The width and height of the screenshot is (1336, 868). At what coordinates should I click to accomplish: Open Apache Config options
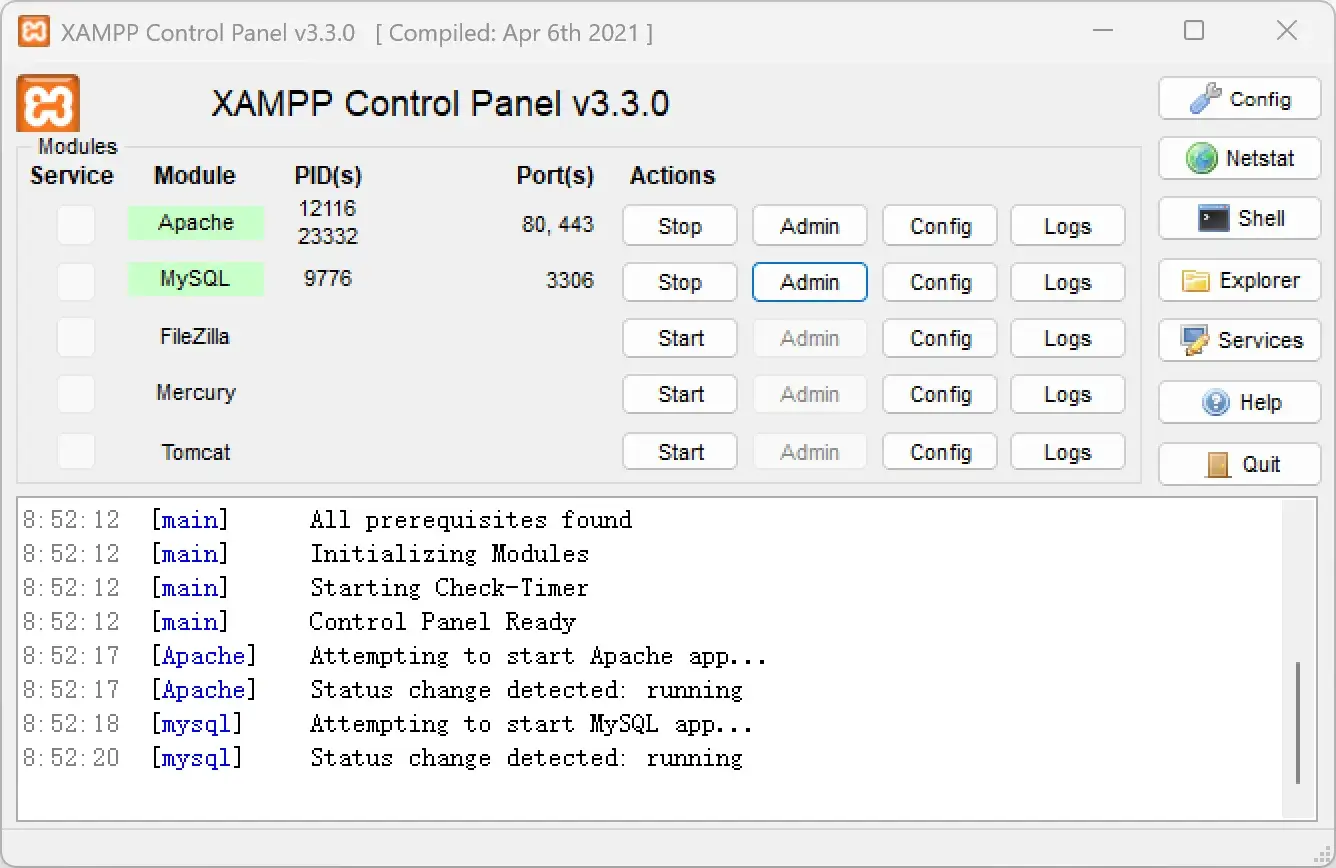click(x=939, y=226)
